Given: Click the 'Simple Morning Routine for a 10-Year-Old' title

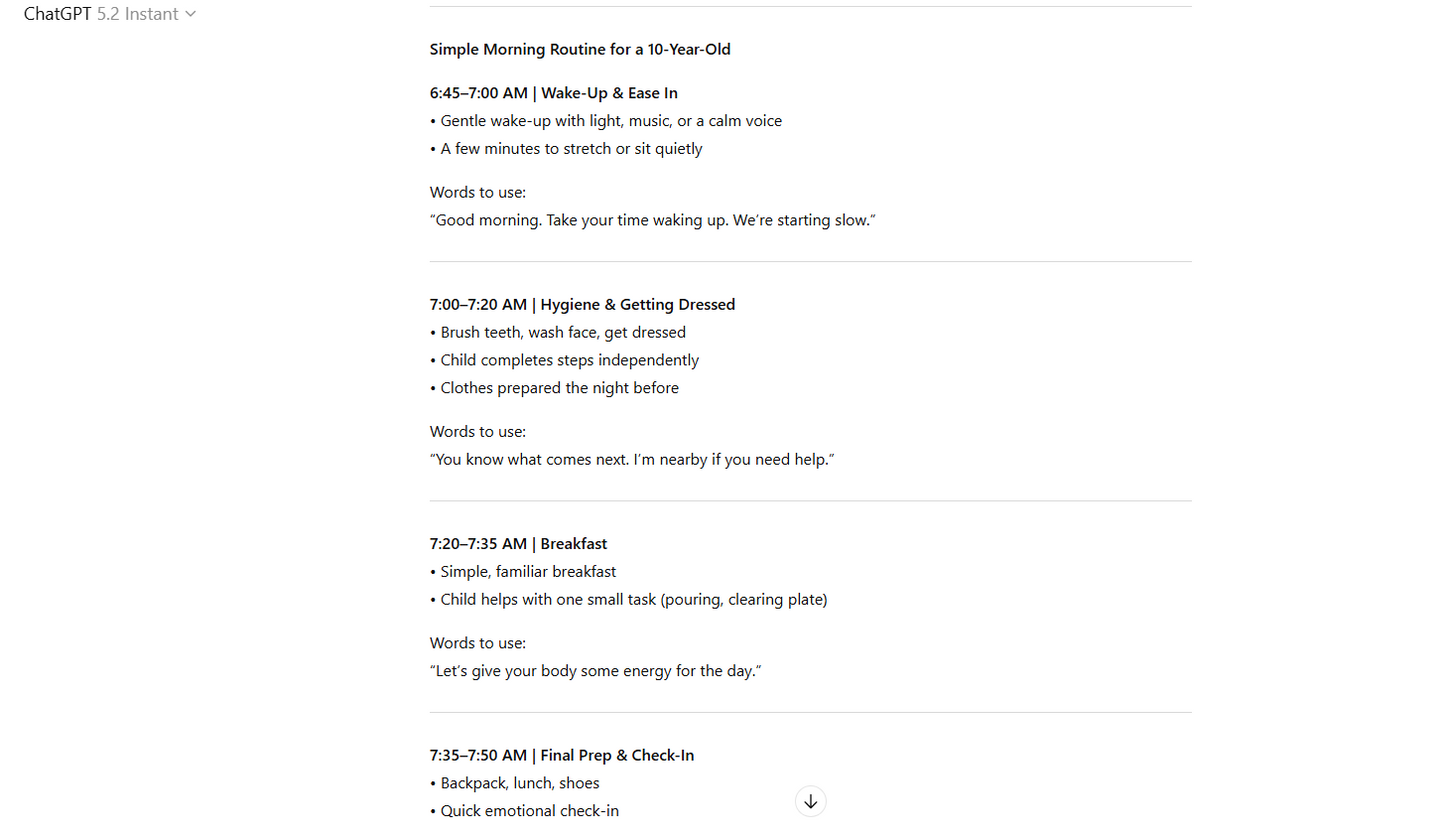Looking at the screenshot, I should 580,49.
